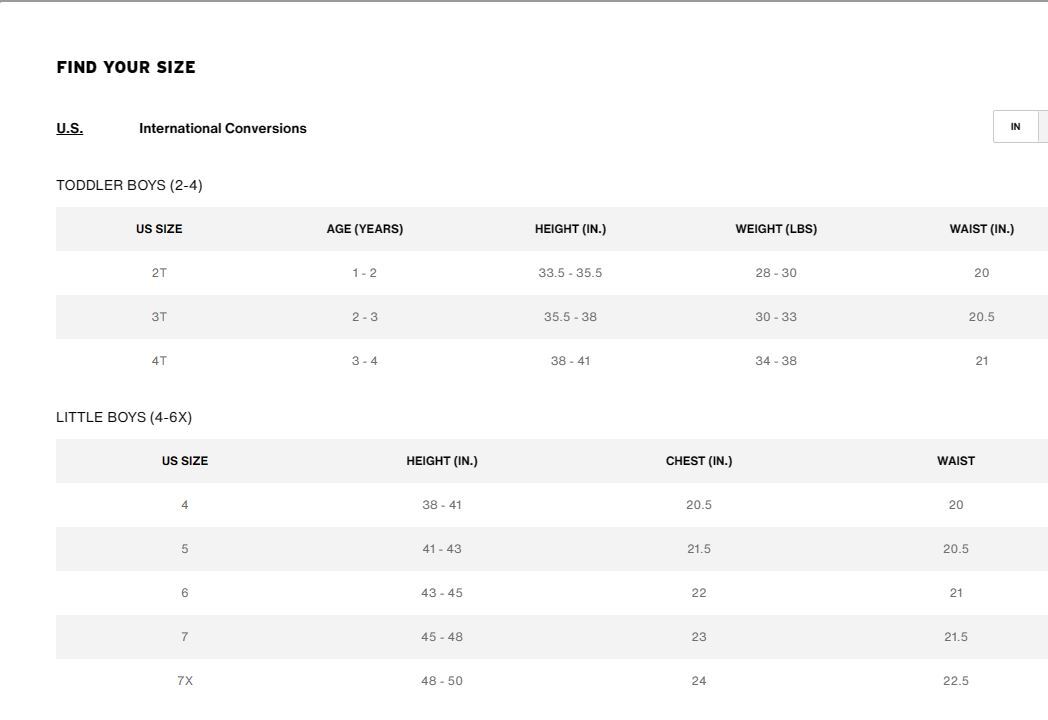Click the CHEST (IN.) column header
The width and height of the screenshot is (1048, 720).
click(x=699, y=461)
